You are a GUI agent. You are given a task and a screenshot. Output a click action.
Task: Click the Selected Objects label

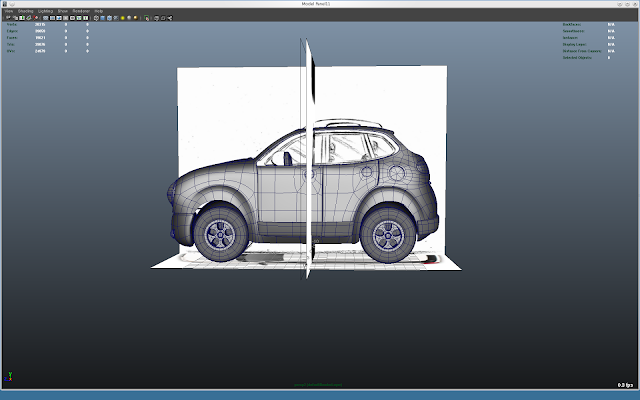pyautogui.click(x=577, y=58)
